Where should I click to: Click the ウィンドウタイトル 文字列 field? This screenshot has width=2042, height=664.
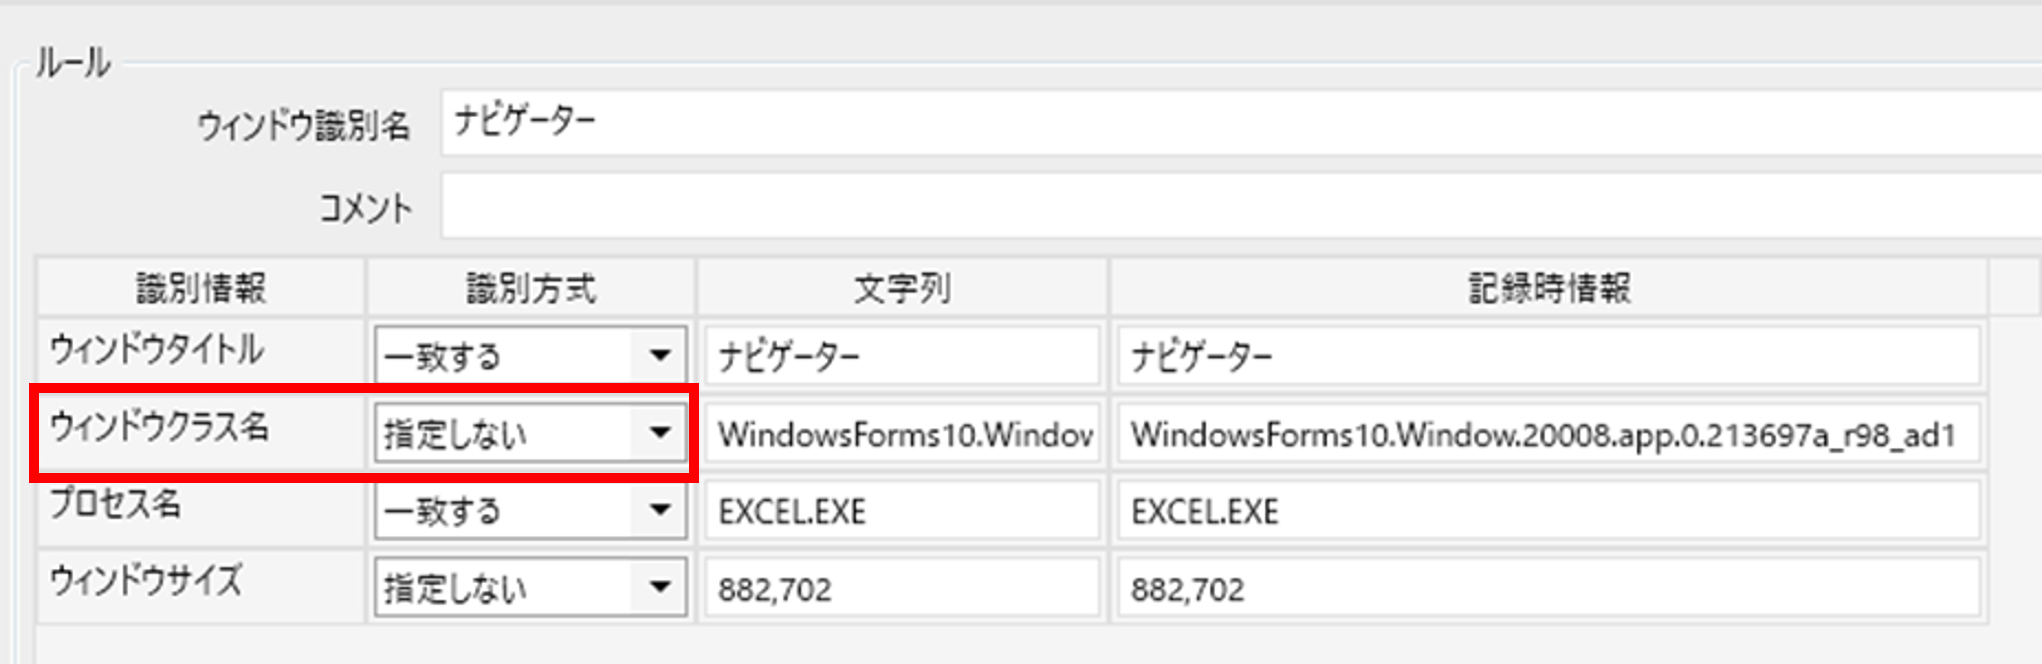[902, 356]
